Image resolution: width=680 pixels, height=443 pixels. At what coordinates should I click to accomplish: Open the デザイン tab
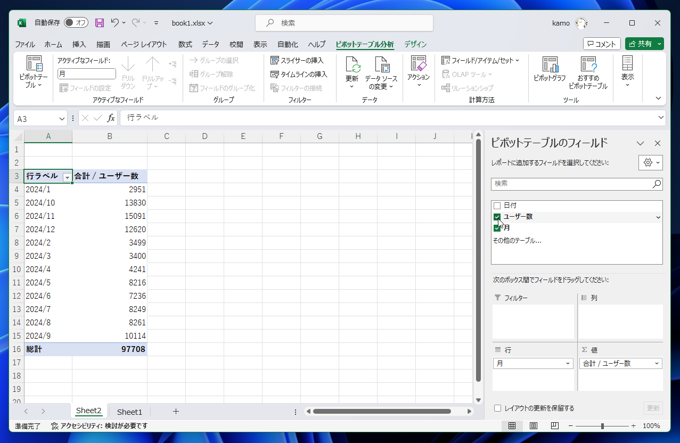pos(415,44)
